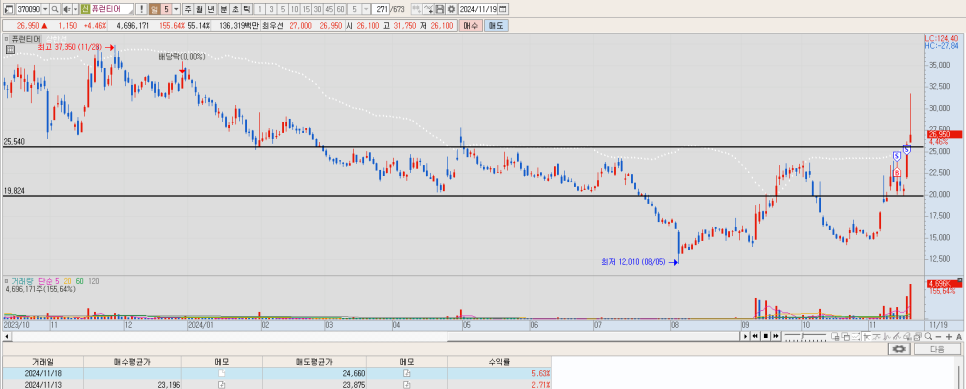
Task: Open the dropdown arrow beside speaker icon
Action: [x=76, y=9]
